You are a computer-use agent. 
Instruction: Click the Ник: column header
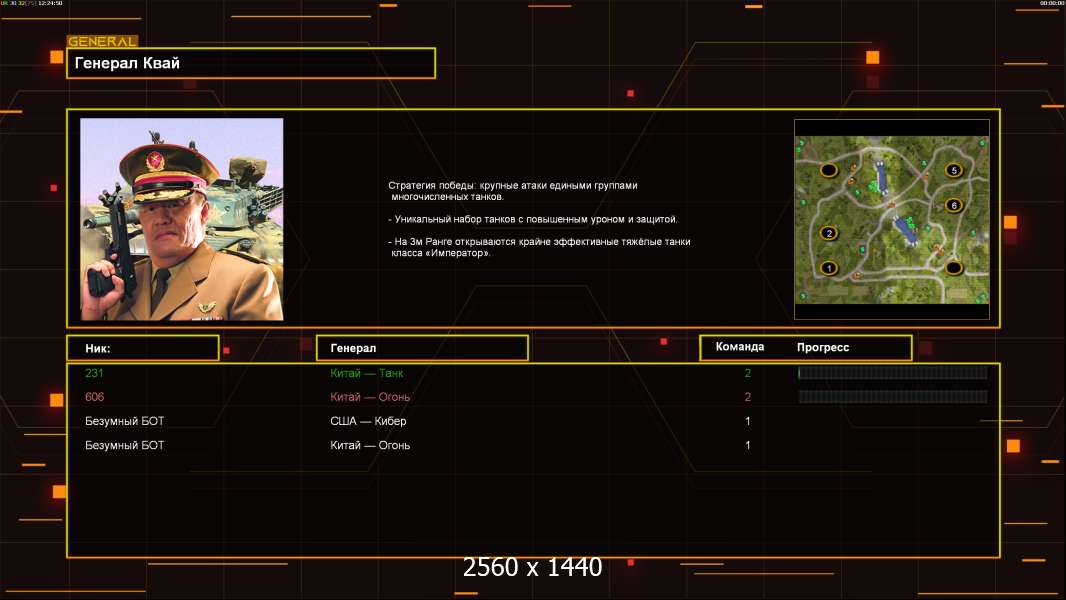click(142, 348)
